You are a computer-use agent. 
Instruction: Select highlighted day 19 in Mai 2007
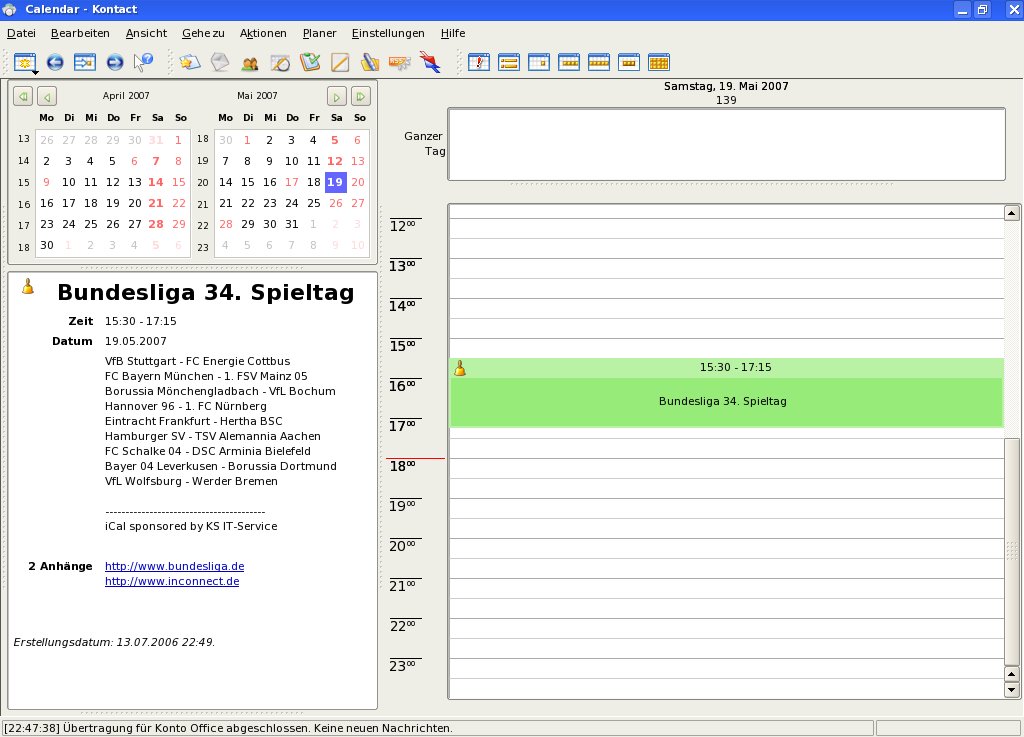335,182
